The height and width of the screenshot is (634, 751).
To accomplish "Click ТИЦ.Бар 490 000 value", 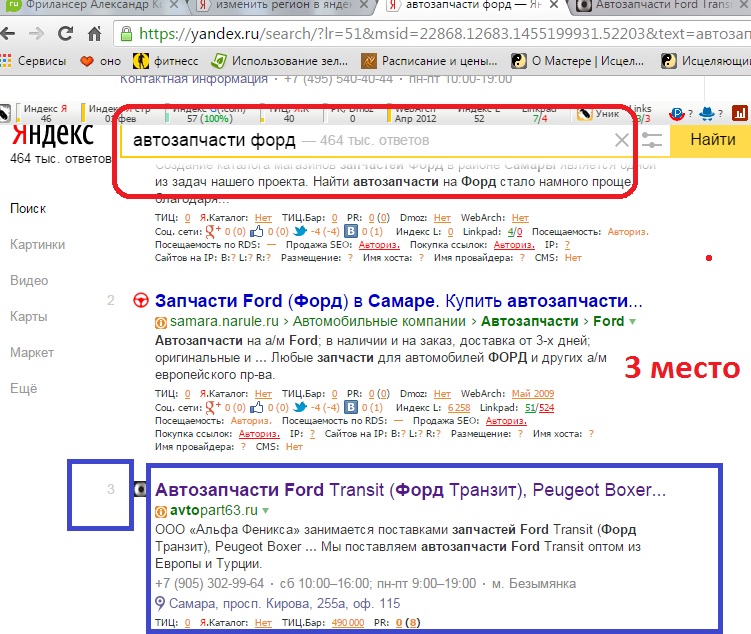I will click(x=348, y=623).
